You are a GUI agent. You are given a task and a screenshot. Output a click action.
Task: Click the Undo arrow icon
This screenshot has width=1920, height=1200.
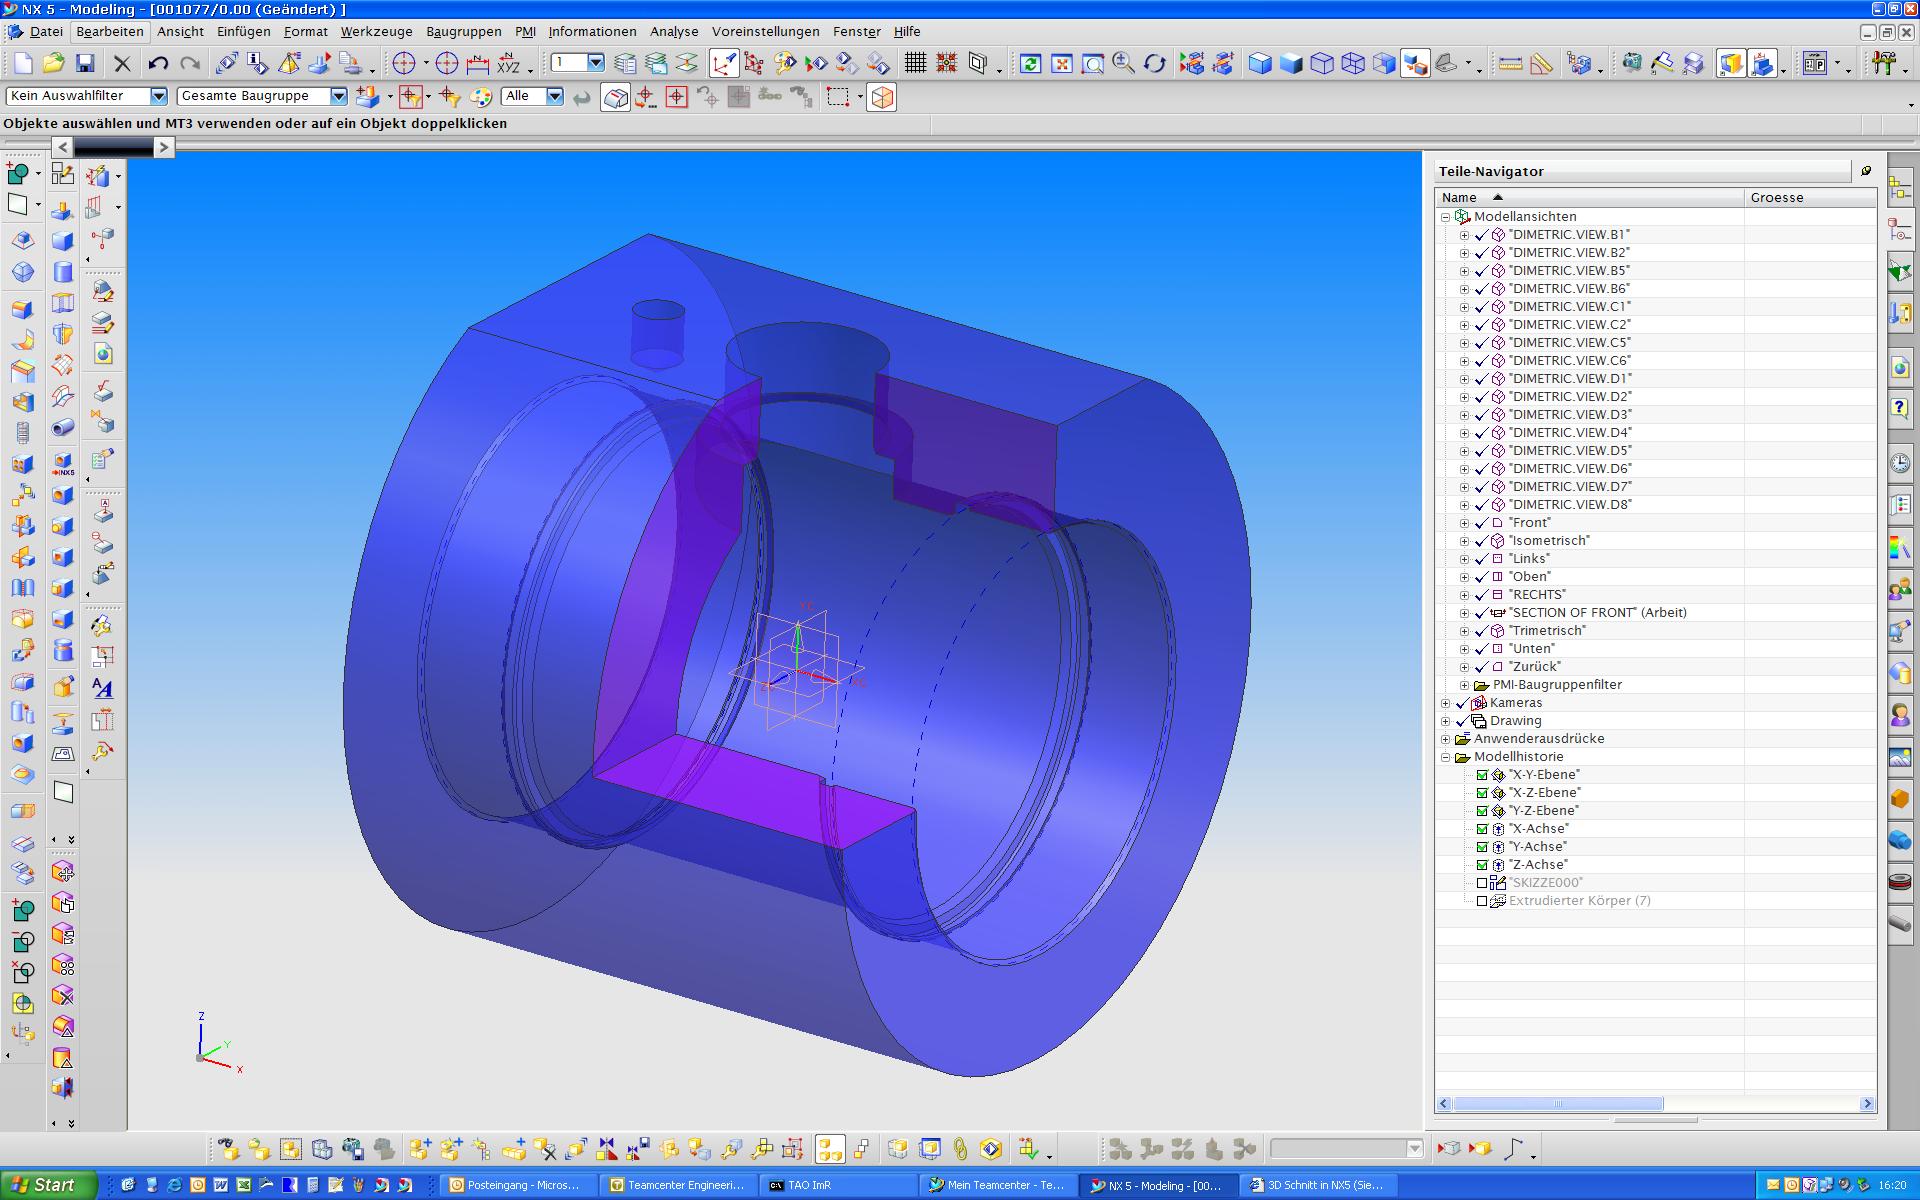click(157, 64)
